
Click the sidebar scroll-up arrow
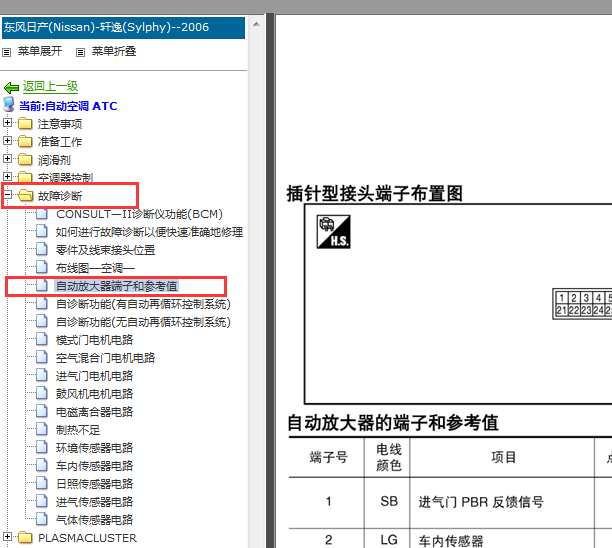[x=256, y=24]
